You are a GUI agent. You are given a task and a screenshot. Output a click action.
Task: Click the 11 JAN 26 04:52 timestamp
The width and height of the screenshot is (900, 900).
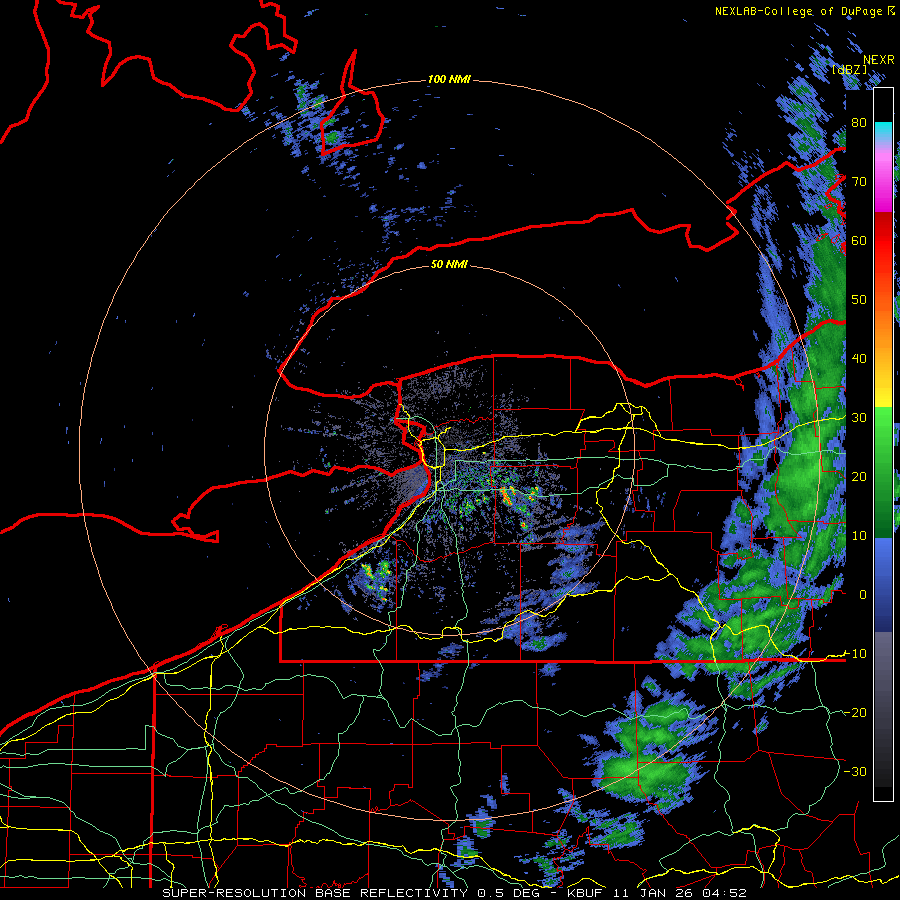(680, 893)
